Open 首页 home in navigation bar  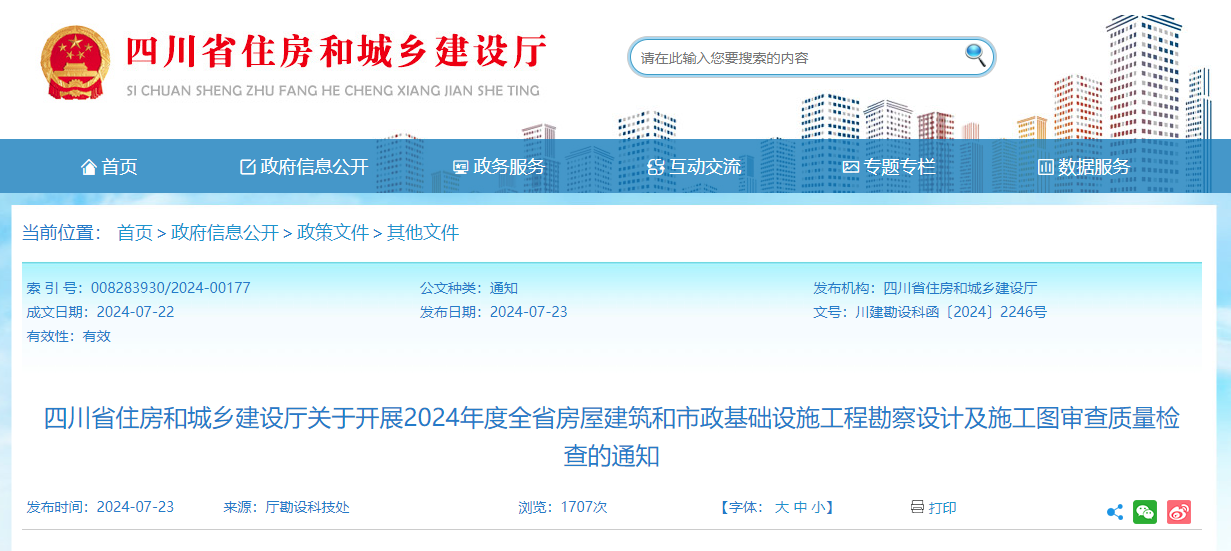(109, 167)
